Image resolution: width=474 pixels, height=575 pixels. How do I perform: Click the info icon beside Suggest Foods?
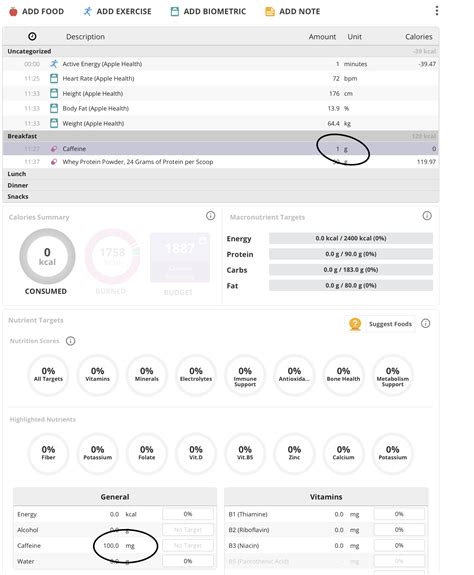(425, 323)
